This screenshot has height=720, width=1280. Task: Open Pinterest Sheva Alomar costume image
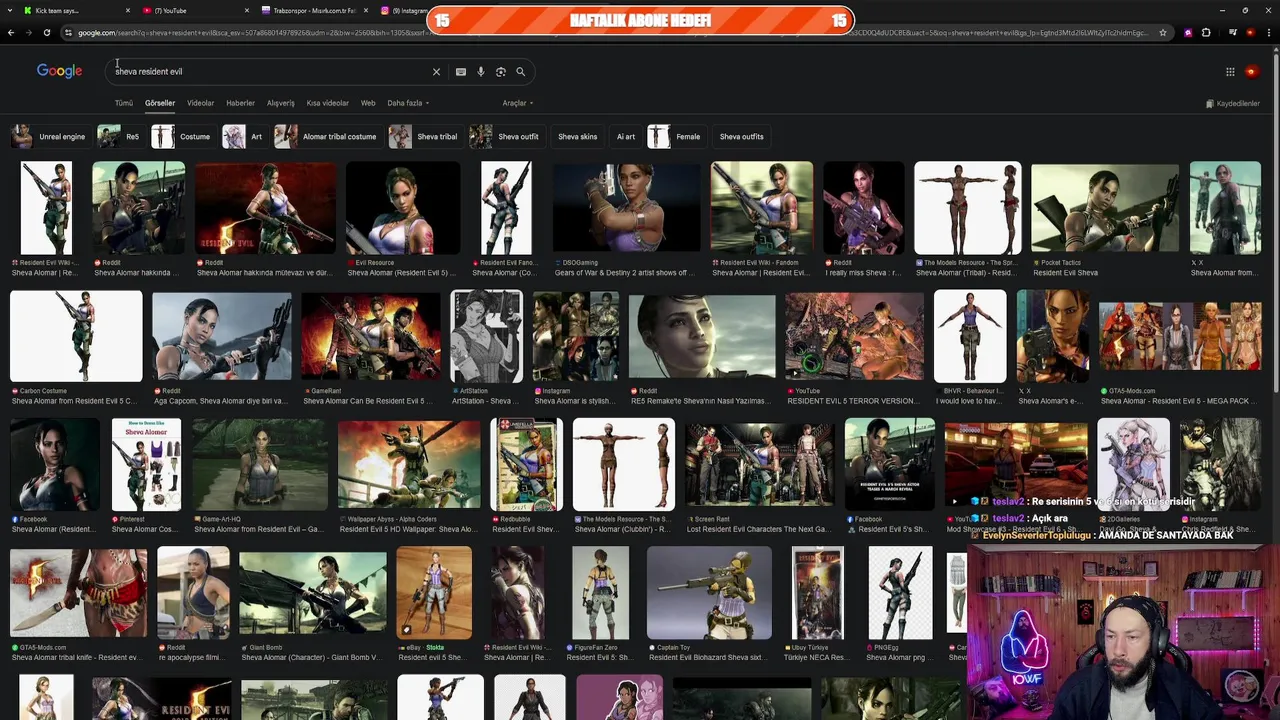click(x=146, y=465)
